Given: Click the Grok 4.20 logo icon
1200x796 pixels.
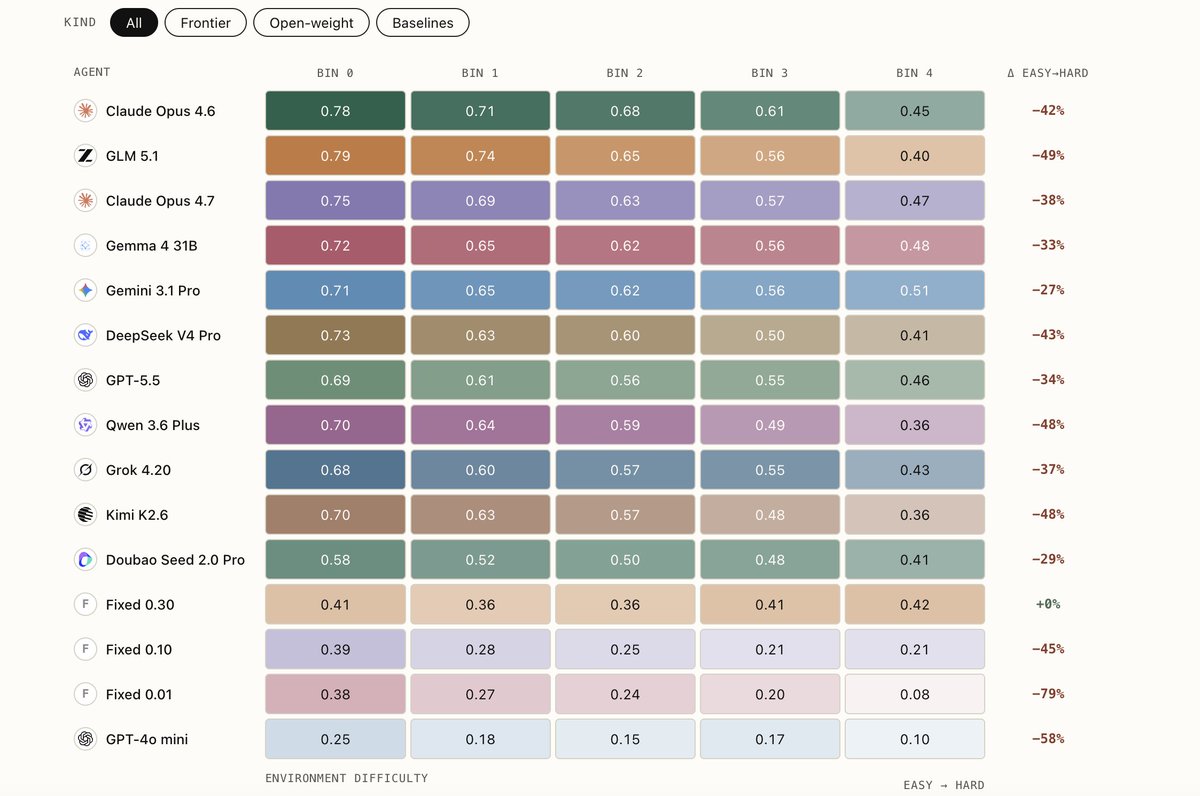Looking at the screenshot, I should (85, 470).
